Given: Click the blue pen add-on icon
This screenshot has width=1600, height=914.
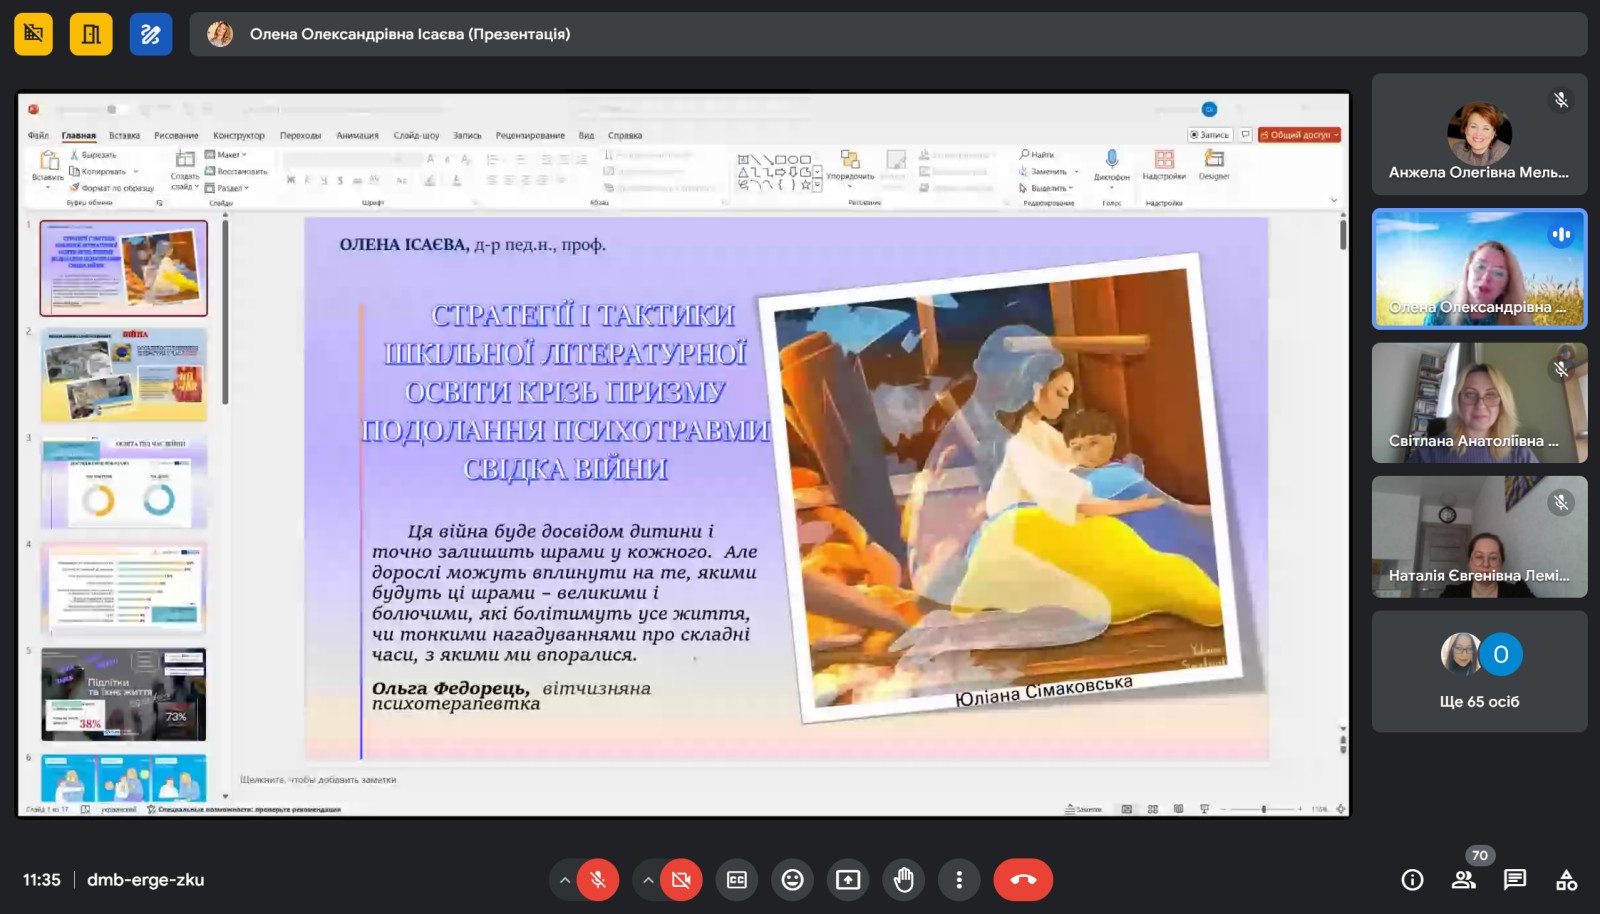Looking at the screenshot, I should click(x=151, y=34).
